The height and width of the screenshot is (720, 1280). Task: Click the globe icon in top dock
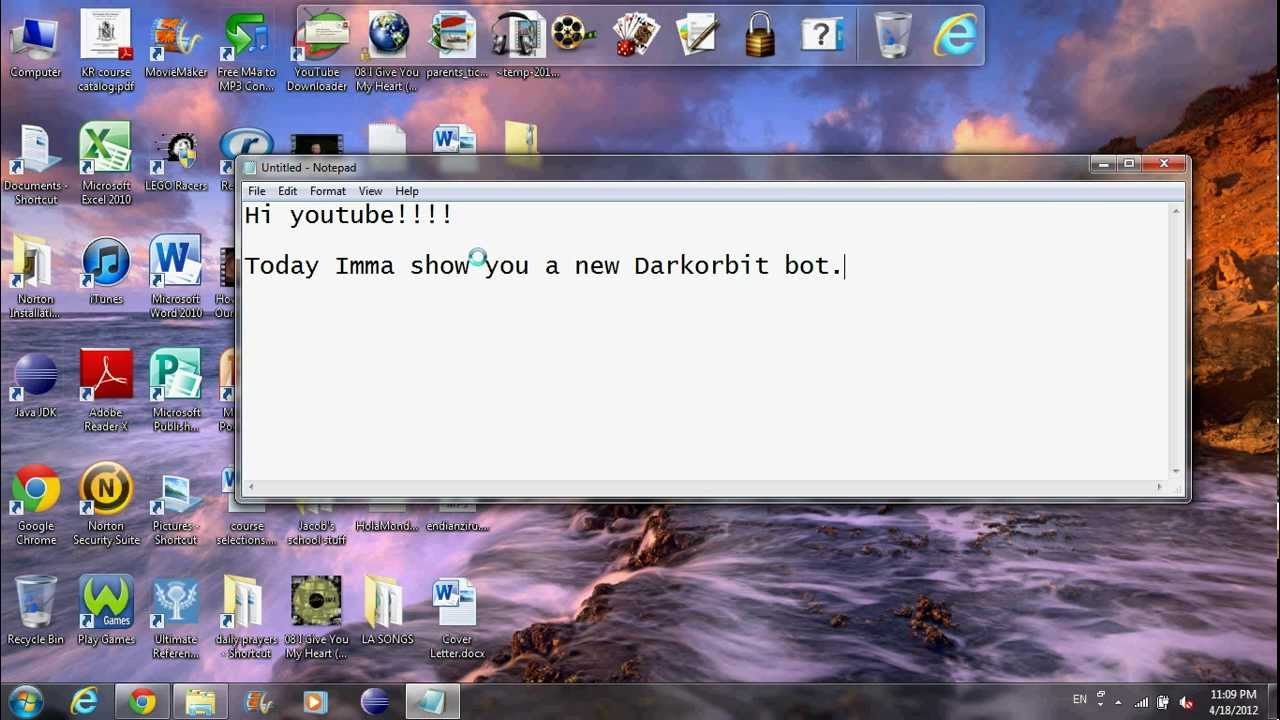coord(388,34)
